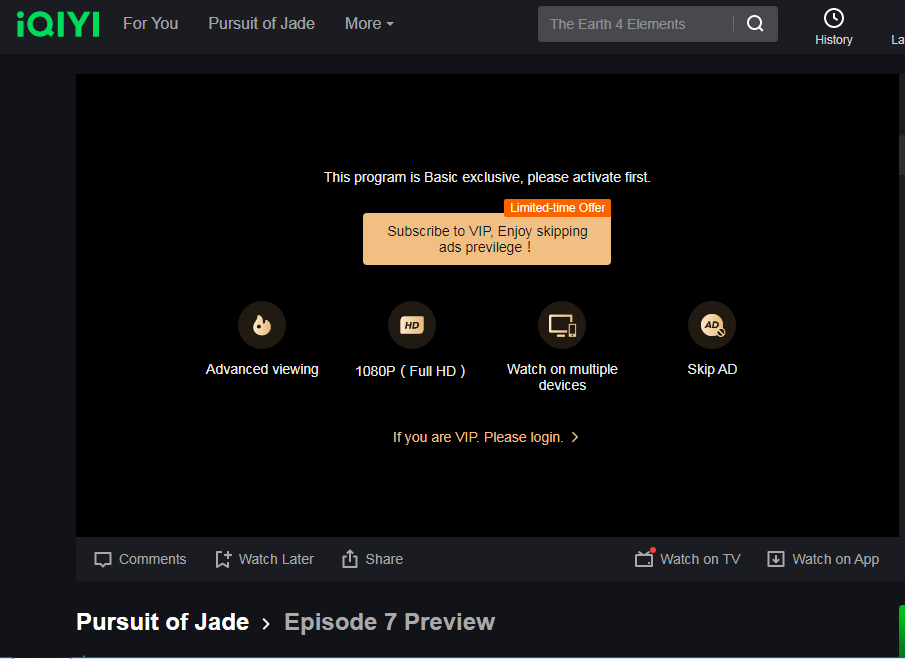Click the Limited-time Offer badge
The width and height of the screenshot is (905, 663).
click(x=557, y=208)
